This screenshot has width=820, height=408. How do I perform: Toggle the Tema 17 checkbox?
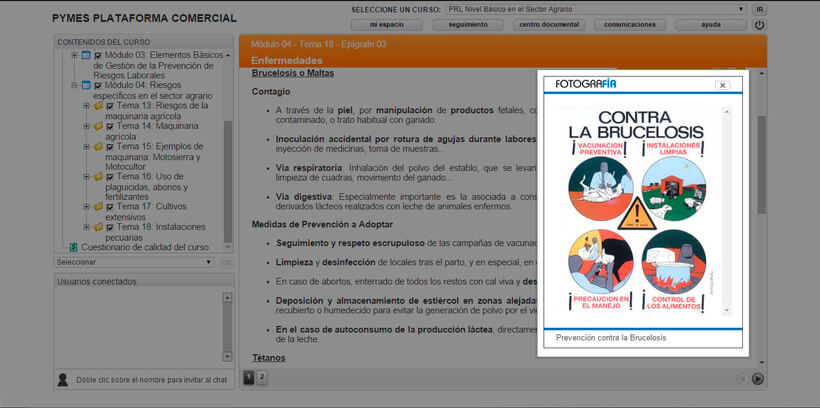[x=110, y=207]
